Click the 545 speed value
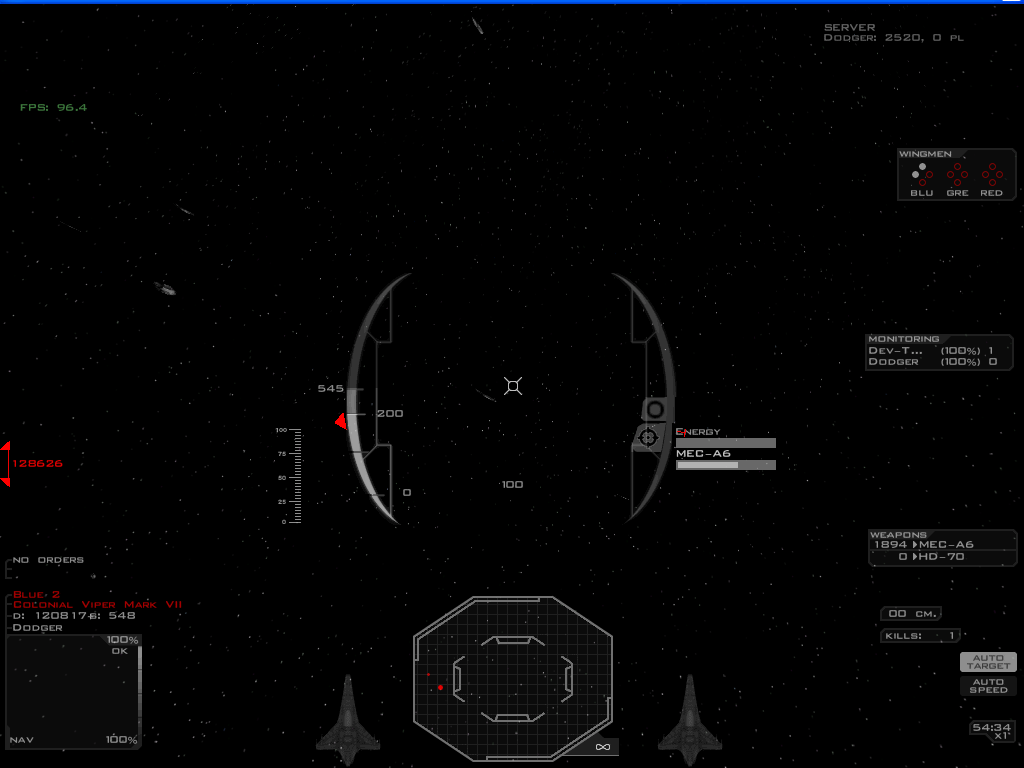Viewport: 1024px width, 768px height. pyautogui.click(x=330, y=389)
